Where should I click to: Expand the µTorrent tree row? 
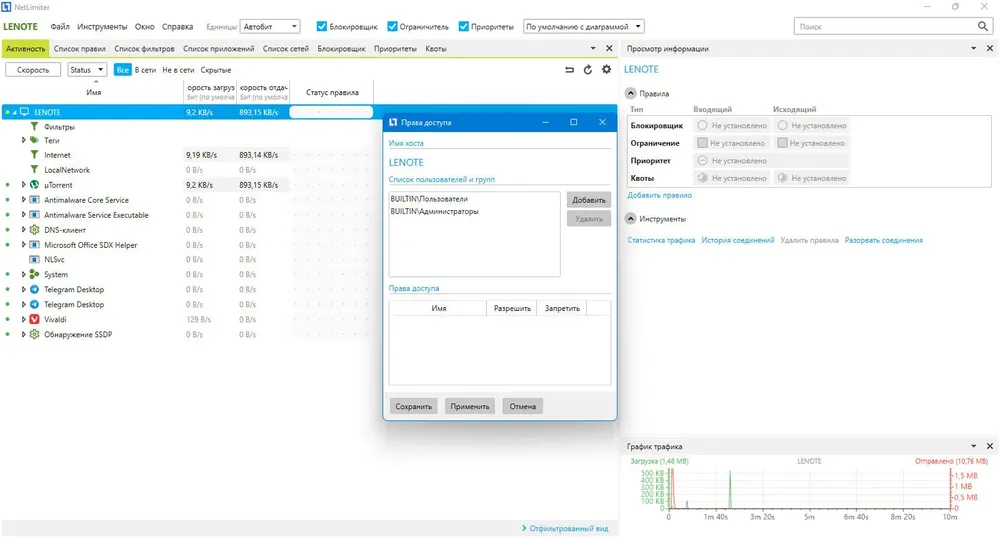point(24,185)
